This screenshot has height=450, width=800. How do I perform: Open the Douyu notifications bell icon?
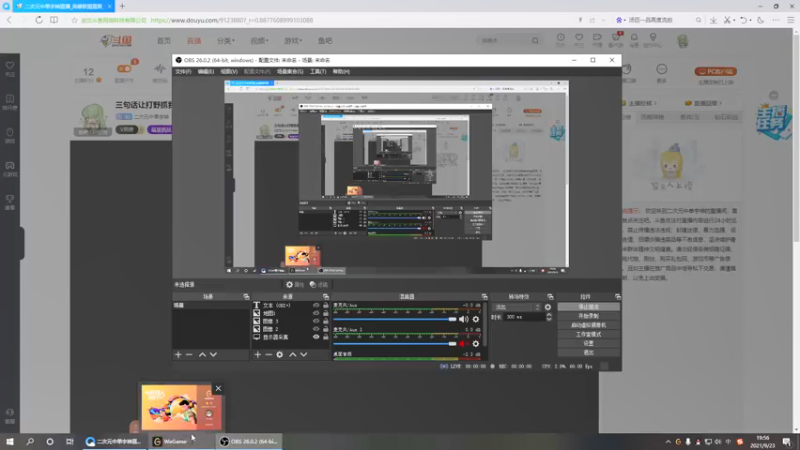pyautogui.click(x=634, y=38)
